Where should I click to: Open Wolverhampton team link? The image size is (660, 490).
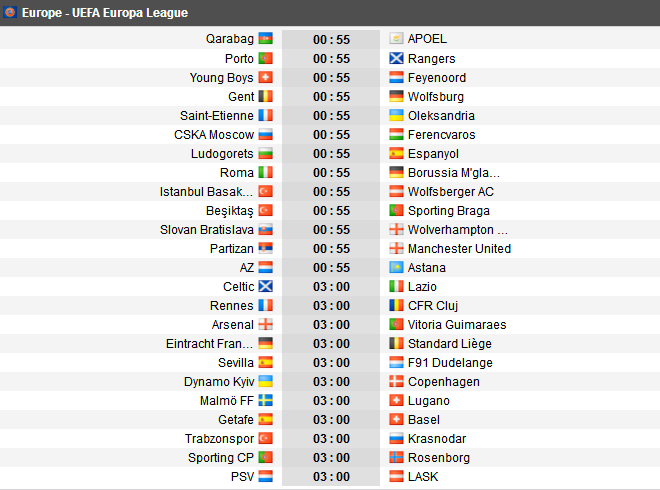(458, 230)
